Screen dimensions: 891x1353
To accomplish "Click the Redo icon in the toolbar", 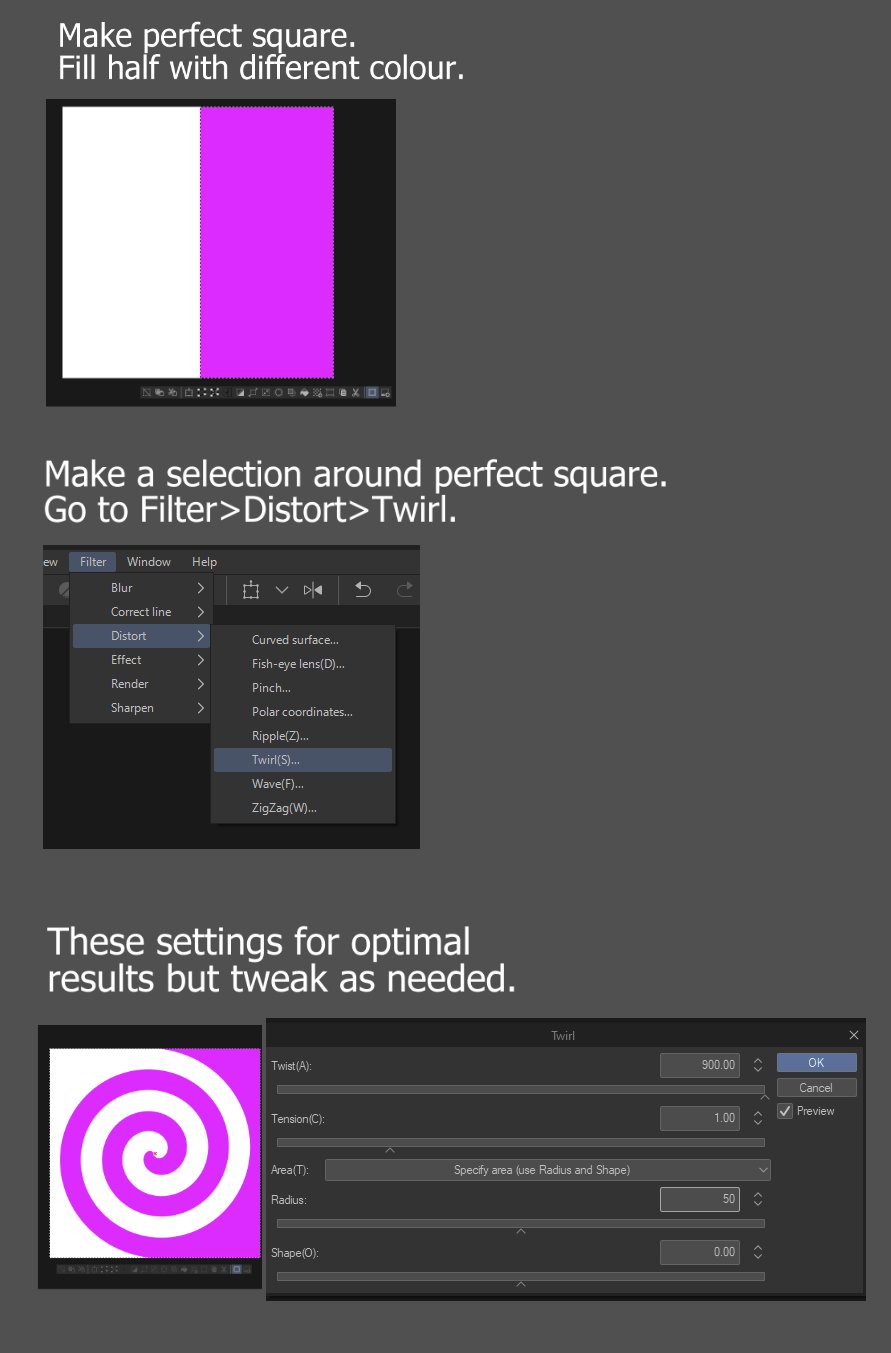I will (x=404, y=590).
